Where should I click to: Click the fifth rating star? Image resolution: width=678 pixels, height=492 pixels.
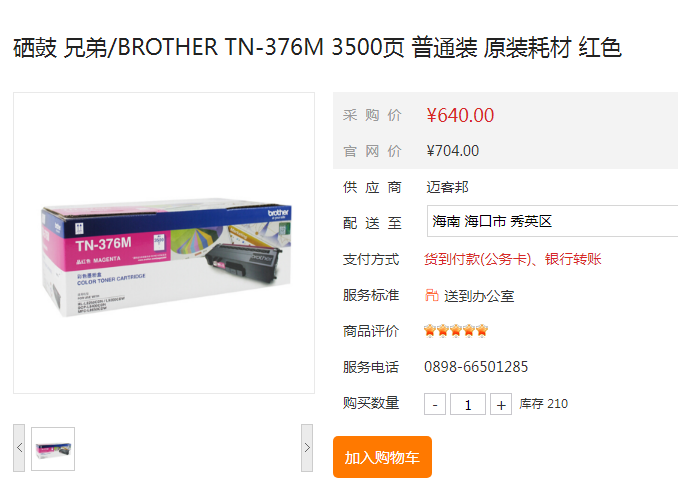tap(482, 331)
